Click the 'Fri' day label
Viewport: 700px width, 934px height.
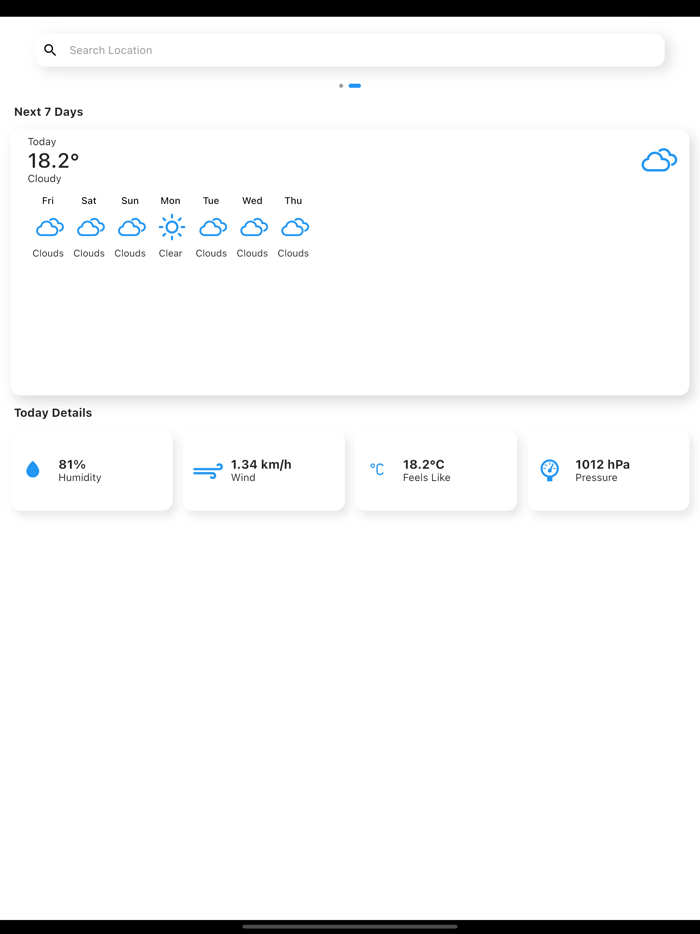pos(48,201)
